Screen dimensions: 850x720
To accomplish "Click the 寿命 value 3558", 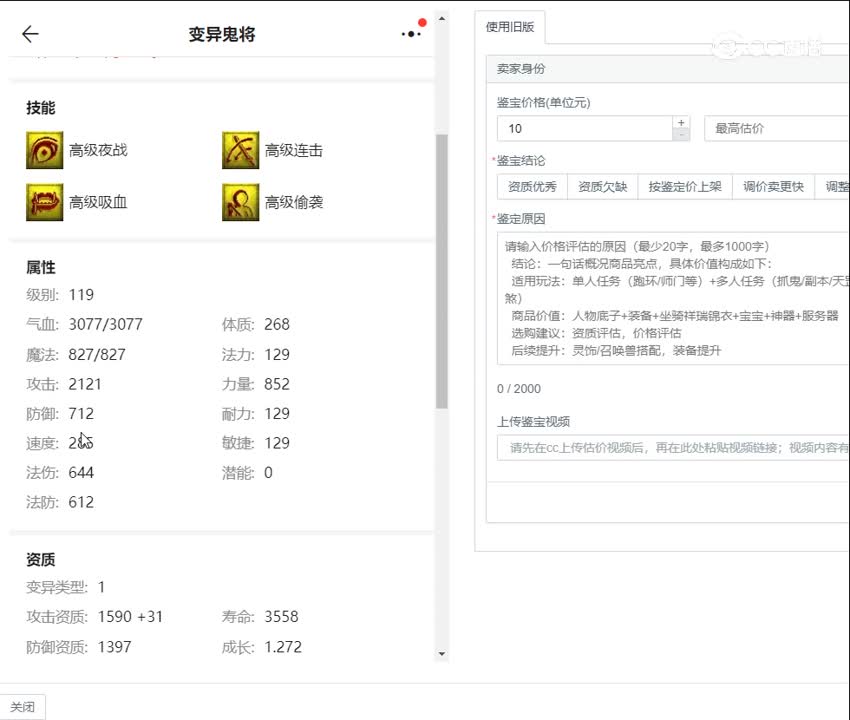I will pyautogui.click(x=281, y=617).
